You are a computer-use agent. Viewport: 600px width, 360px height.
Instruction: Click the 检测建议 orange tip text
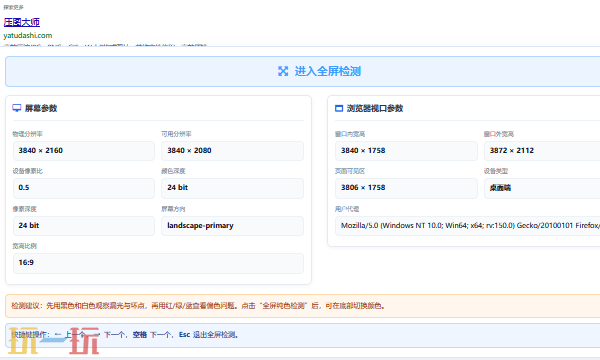(x=198, y=306)
